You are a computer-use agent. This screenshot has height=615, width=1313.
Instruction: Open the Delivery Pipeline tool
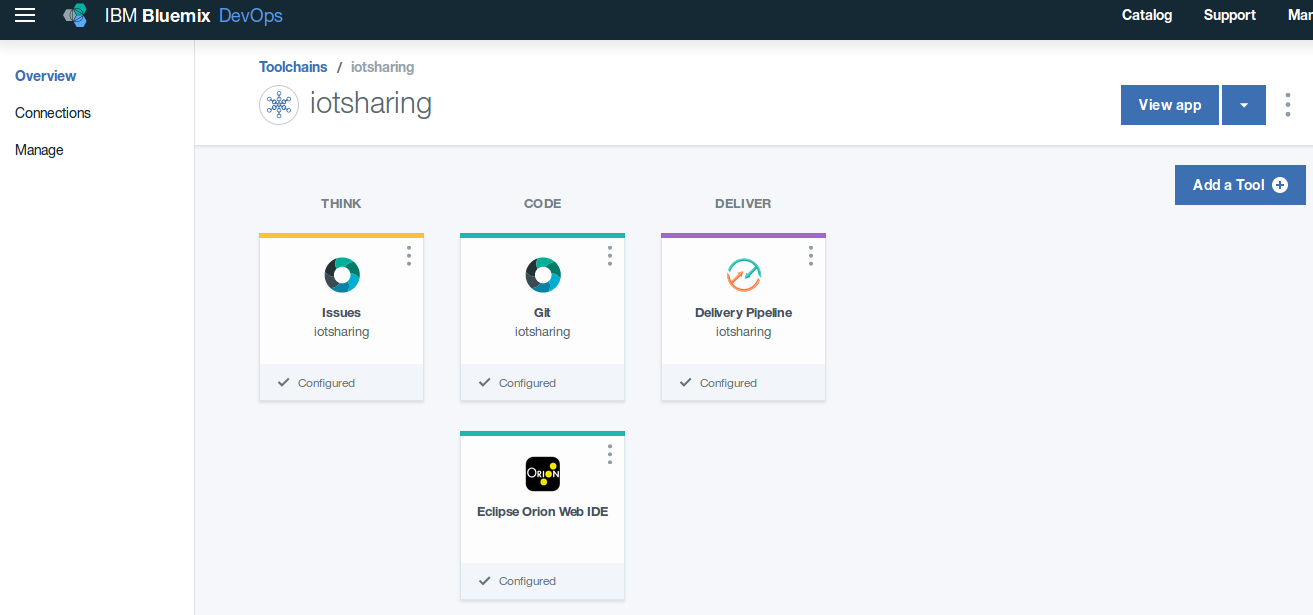tap(743, 295)
